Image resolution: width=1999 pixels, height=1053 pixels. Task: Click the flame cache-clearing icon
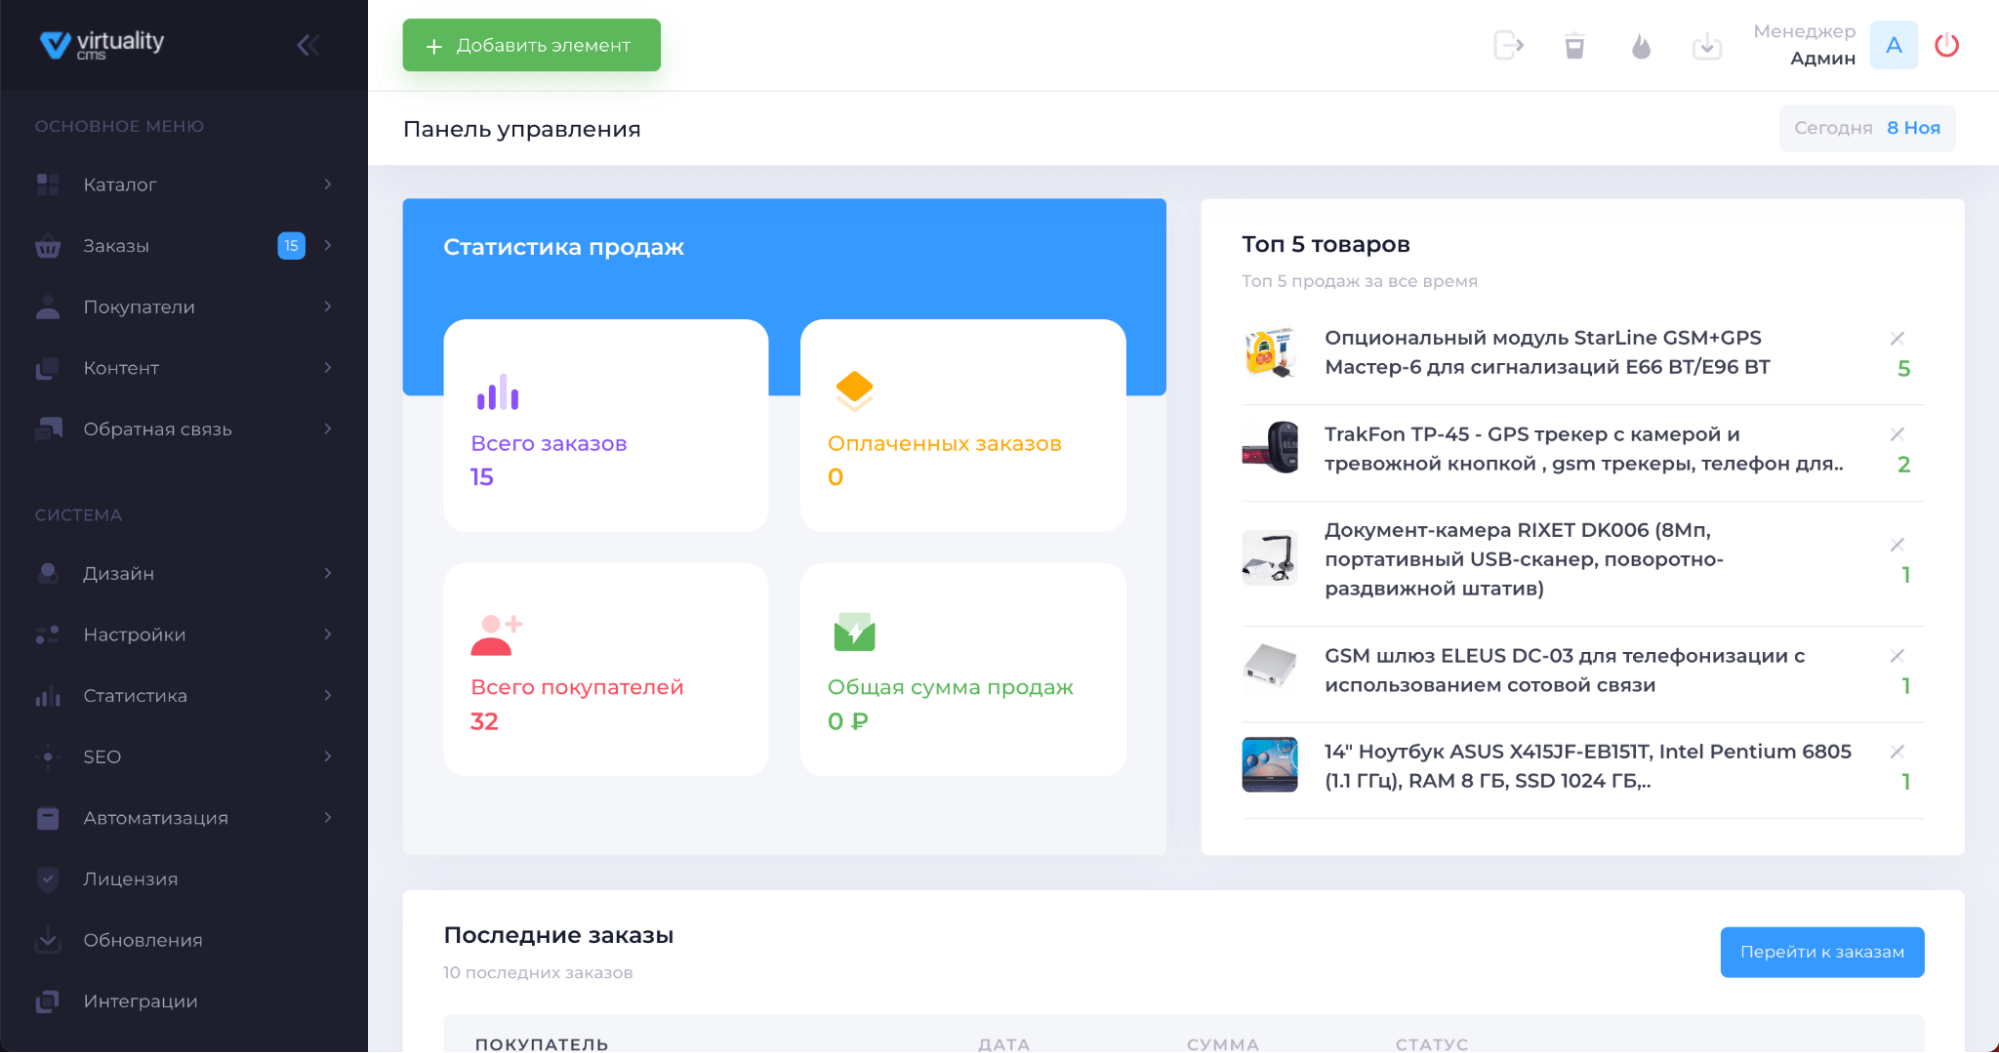click(1640, 45)
